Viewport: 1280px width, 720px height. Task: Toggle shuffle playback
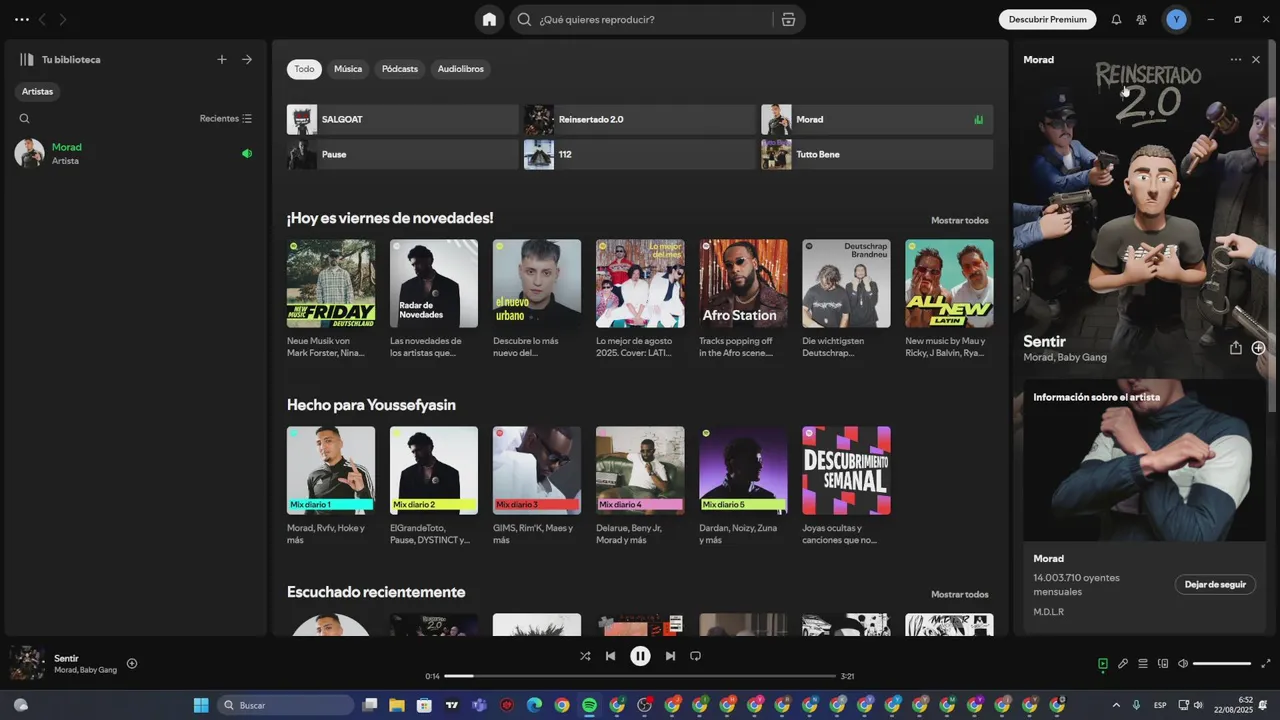pos(585,656)
